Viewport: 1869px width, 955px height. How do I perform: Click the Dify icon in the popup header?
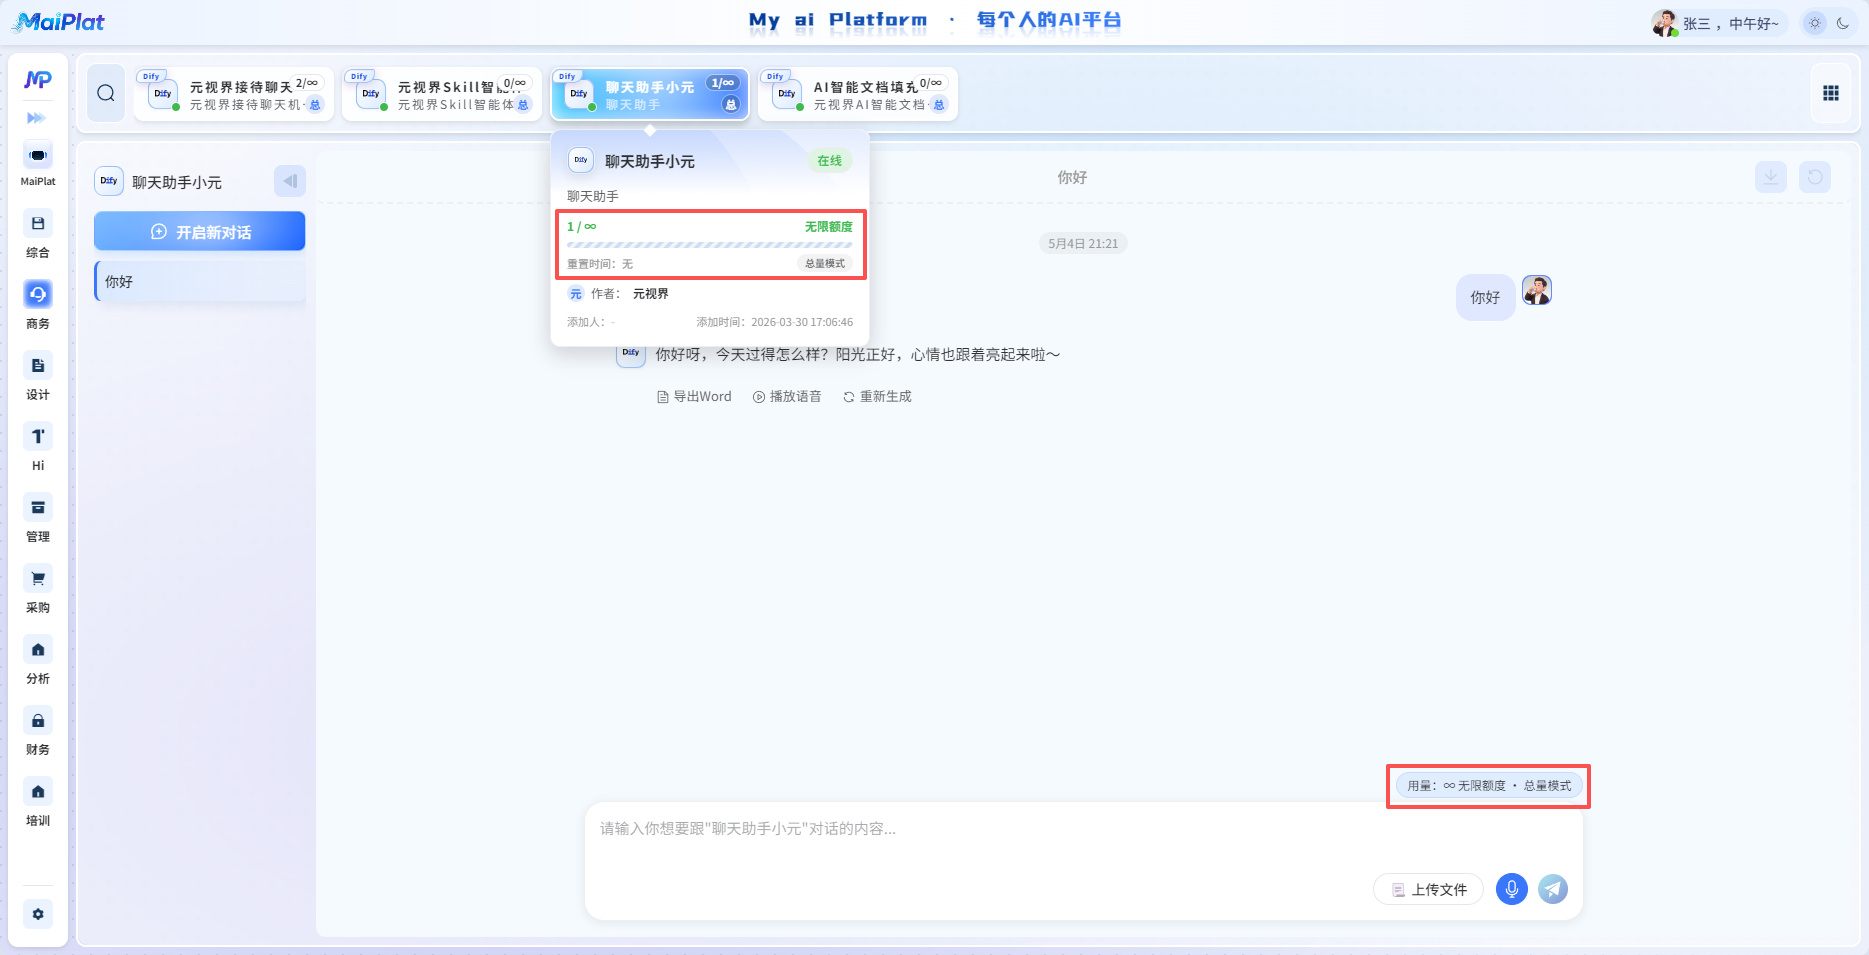pos(581,160)
